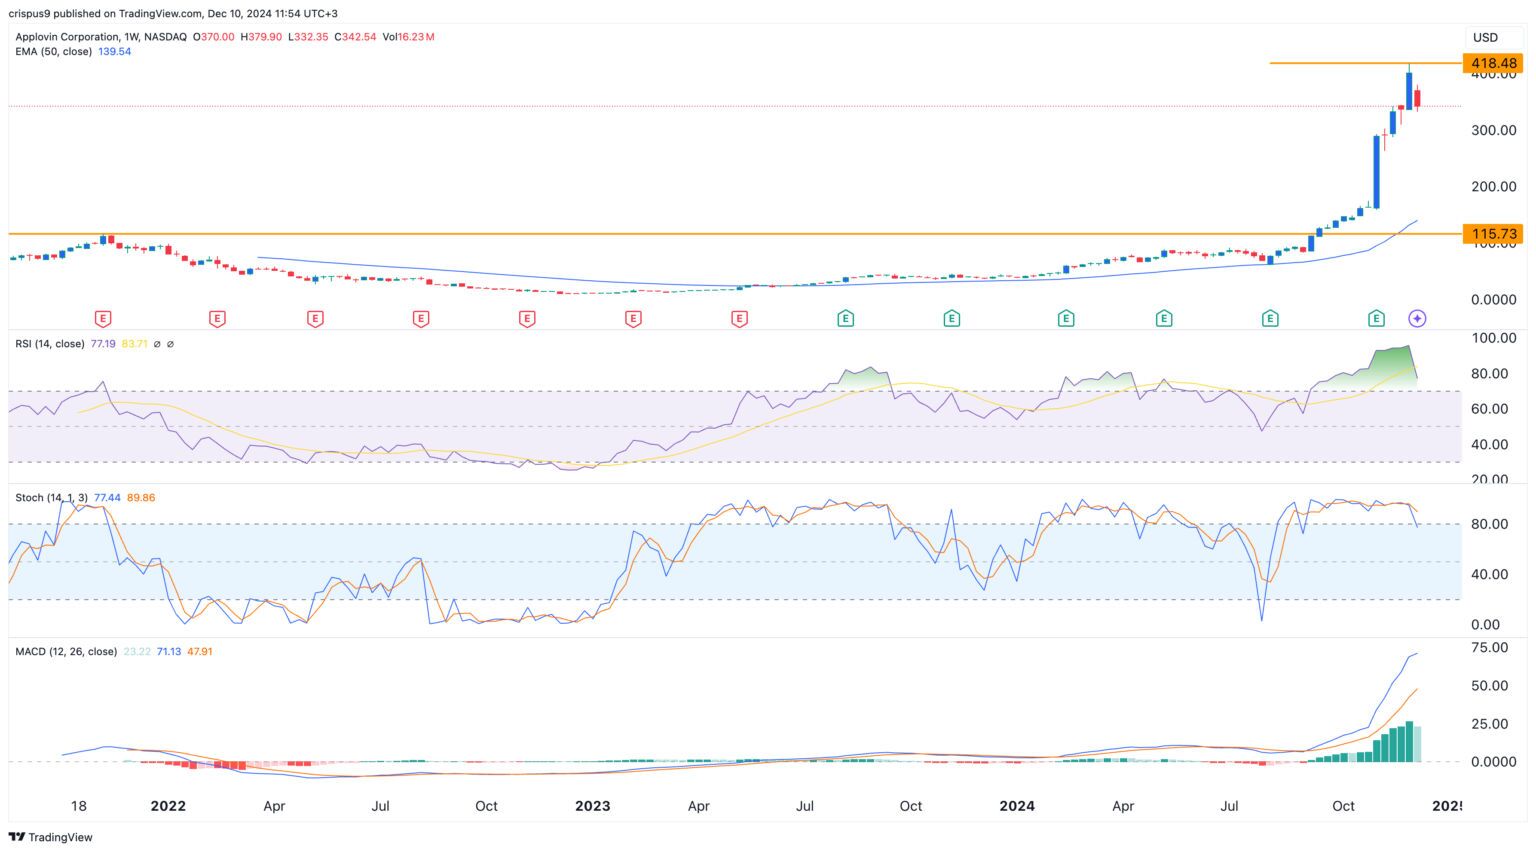
Task: Select the red earnings marker for February 2023
Action: point(633,319)
